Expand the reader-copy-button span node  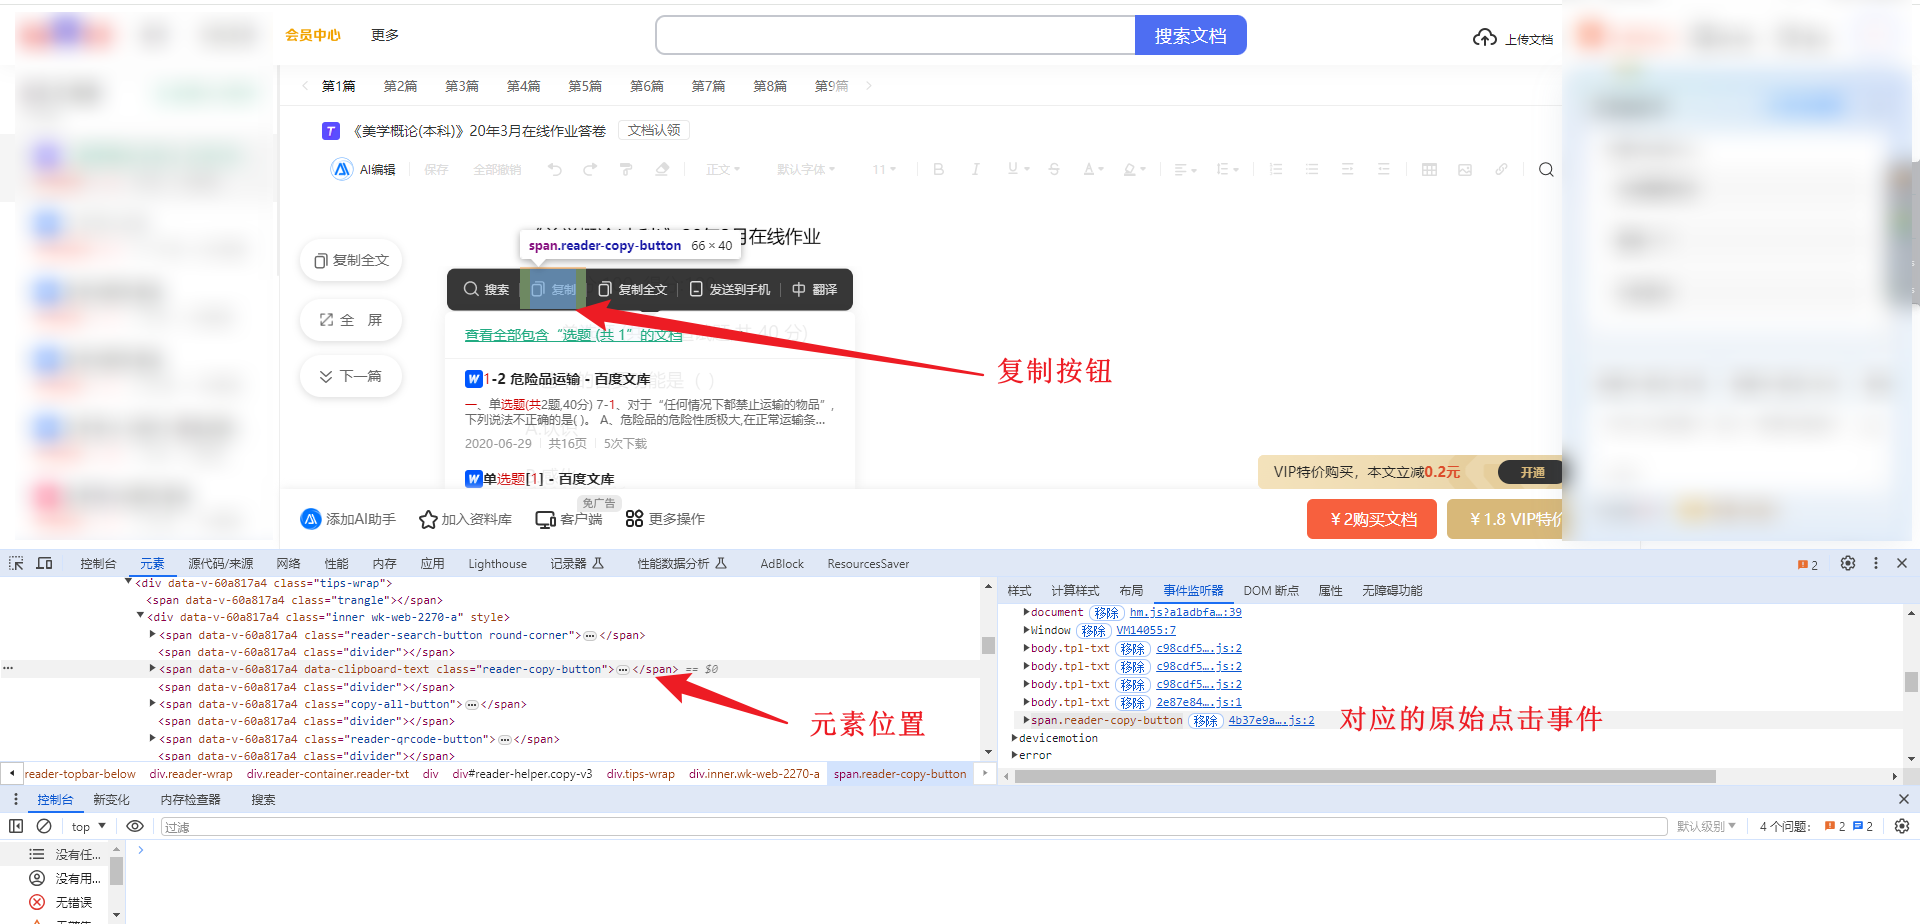[x=152, y=669]
